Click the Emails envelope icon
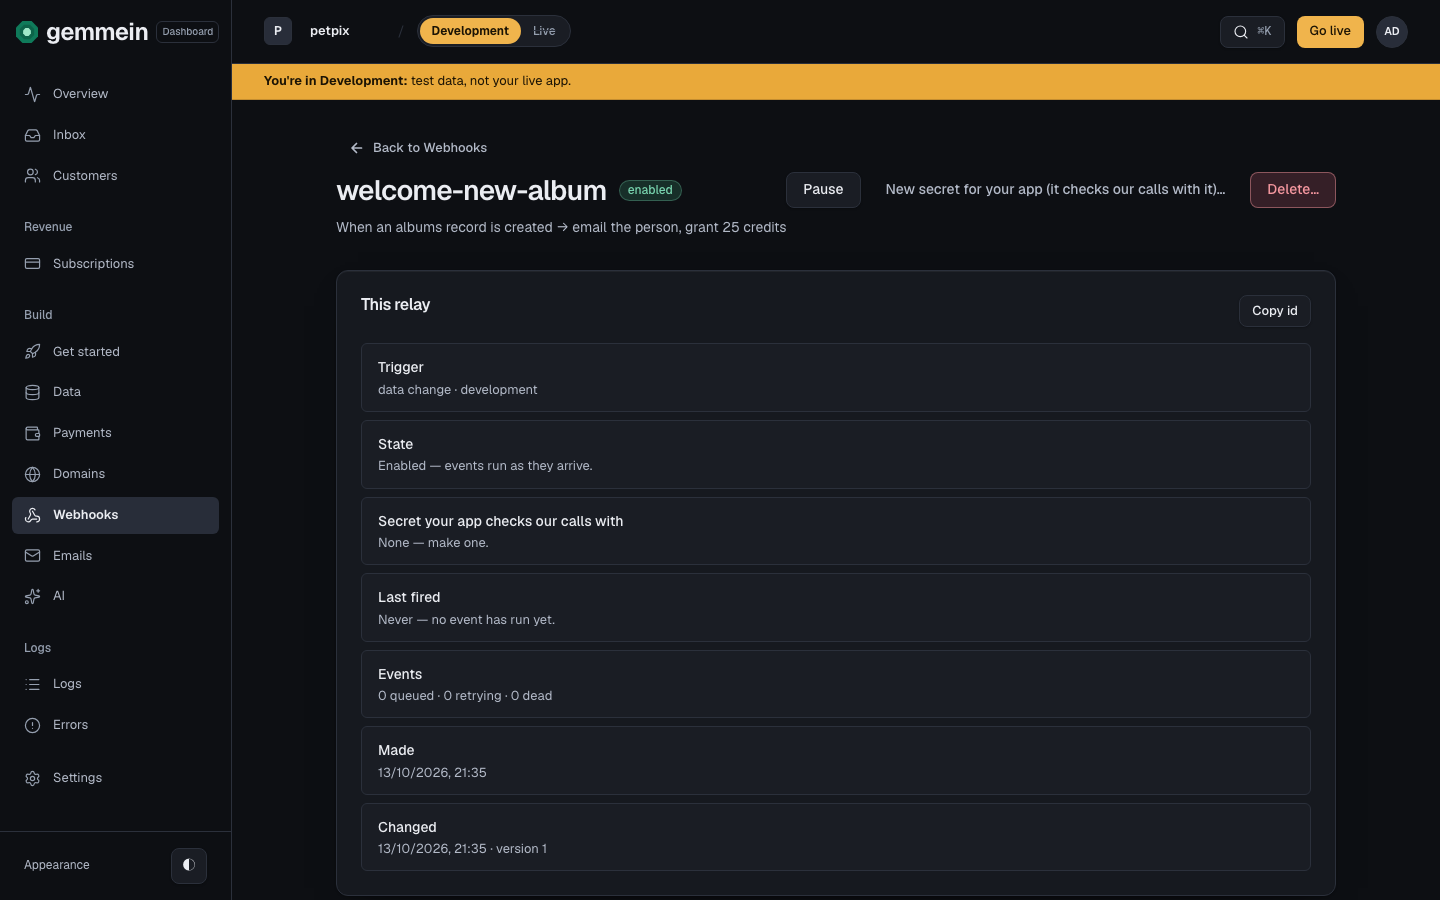The height and width of the screenshot is (900, 1440). point(33,556)
